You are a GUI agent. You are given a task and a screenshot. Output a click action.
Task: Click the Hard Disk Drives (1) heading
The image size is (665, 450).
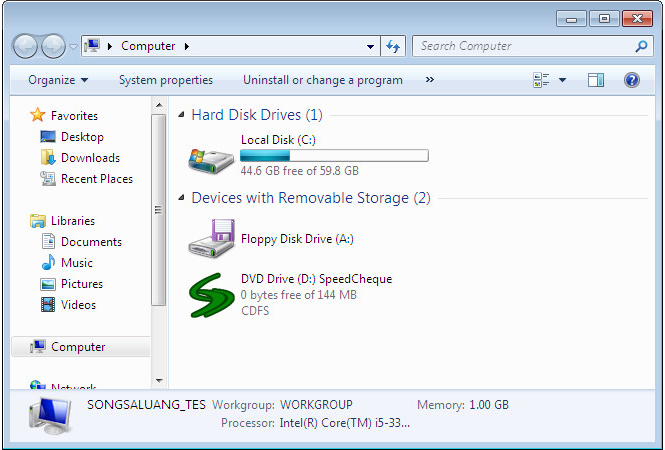(257, 115)
